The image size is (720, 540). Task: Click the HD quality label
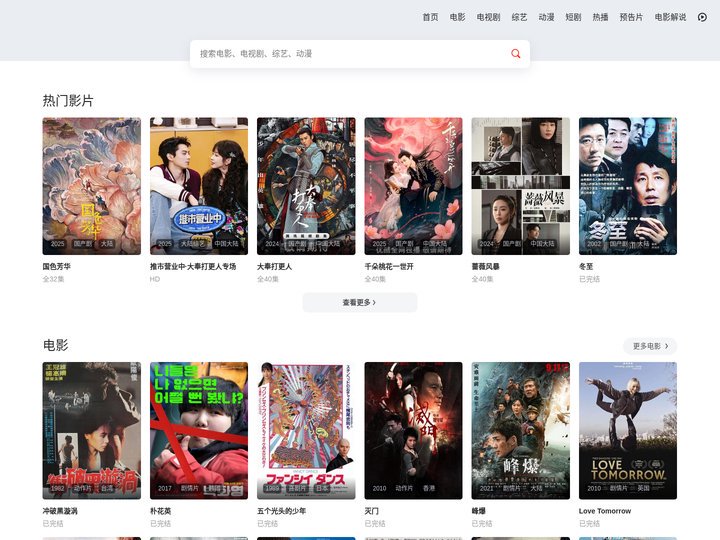pyautogui.click(x=155, y=279)
